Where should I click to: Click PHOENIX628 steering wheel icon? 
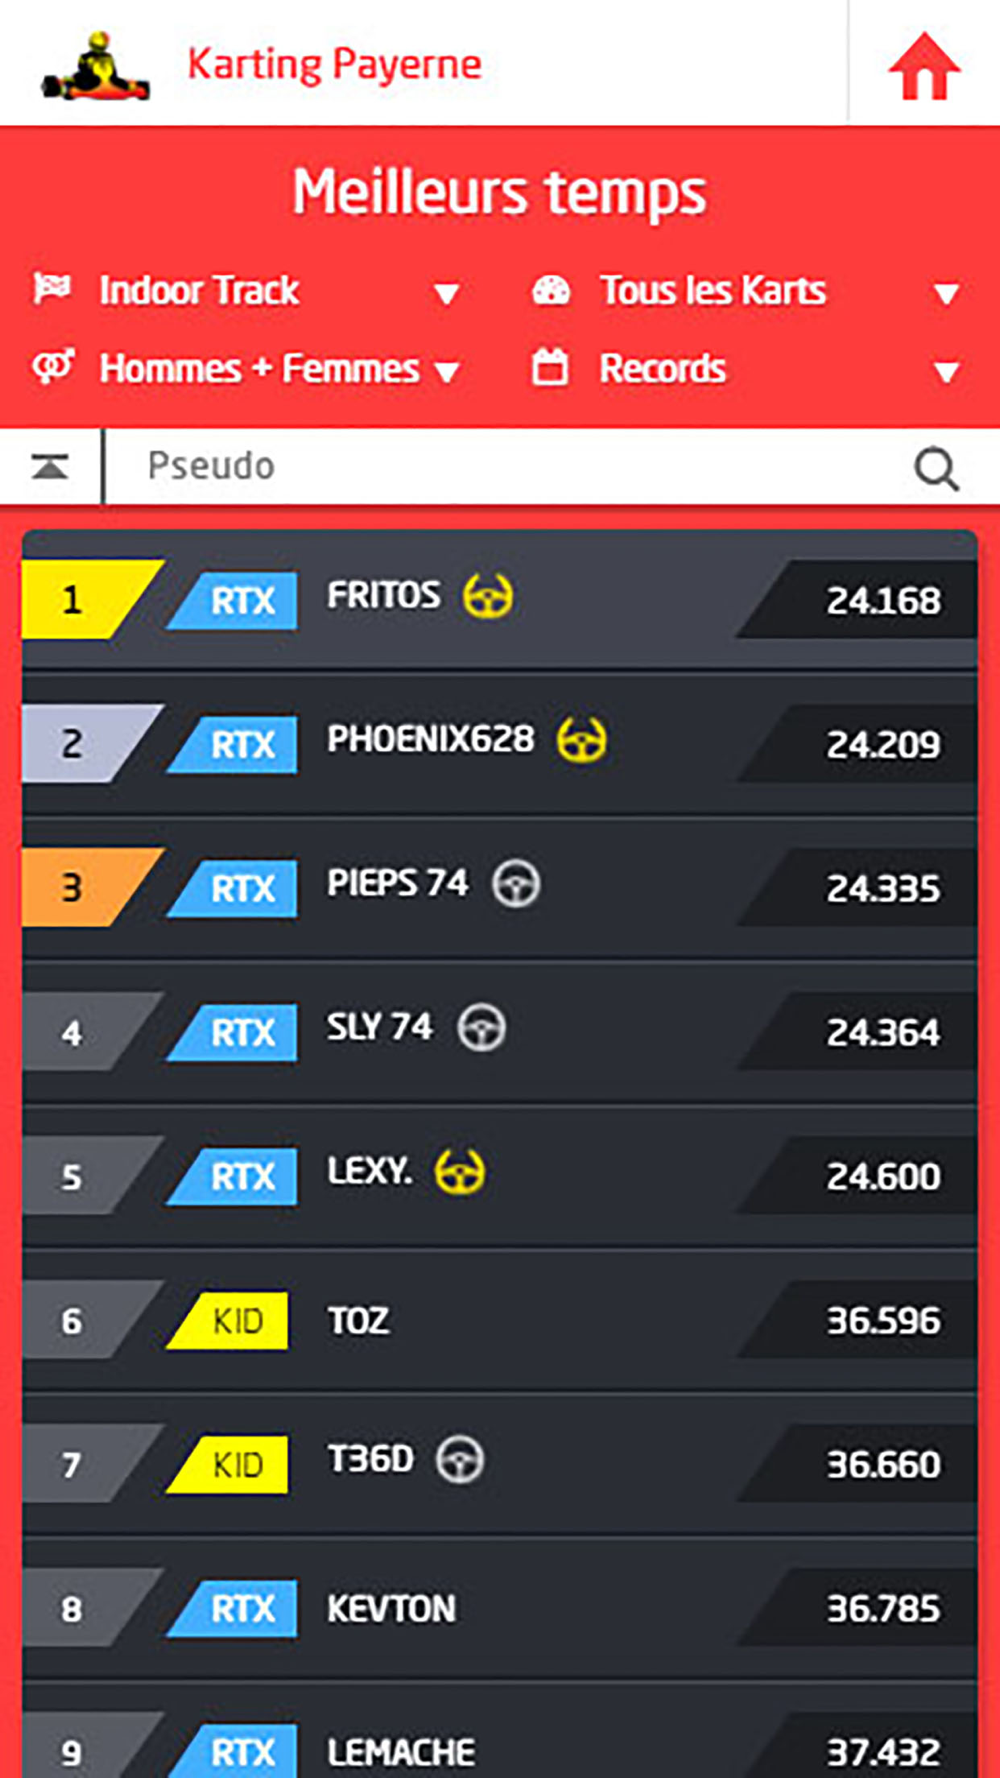point(581,740)
